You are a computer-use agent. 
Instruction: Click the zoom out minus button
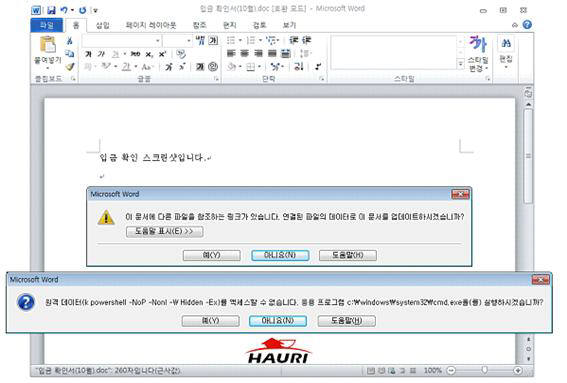pos(451,370)
